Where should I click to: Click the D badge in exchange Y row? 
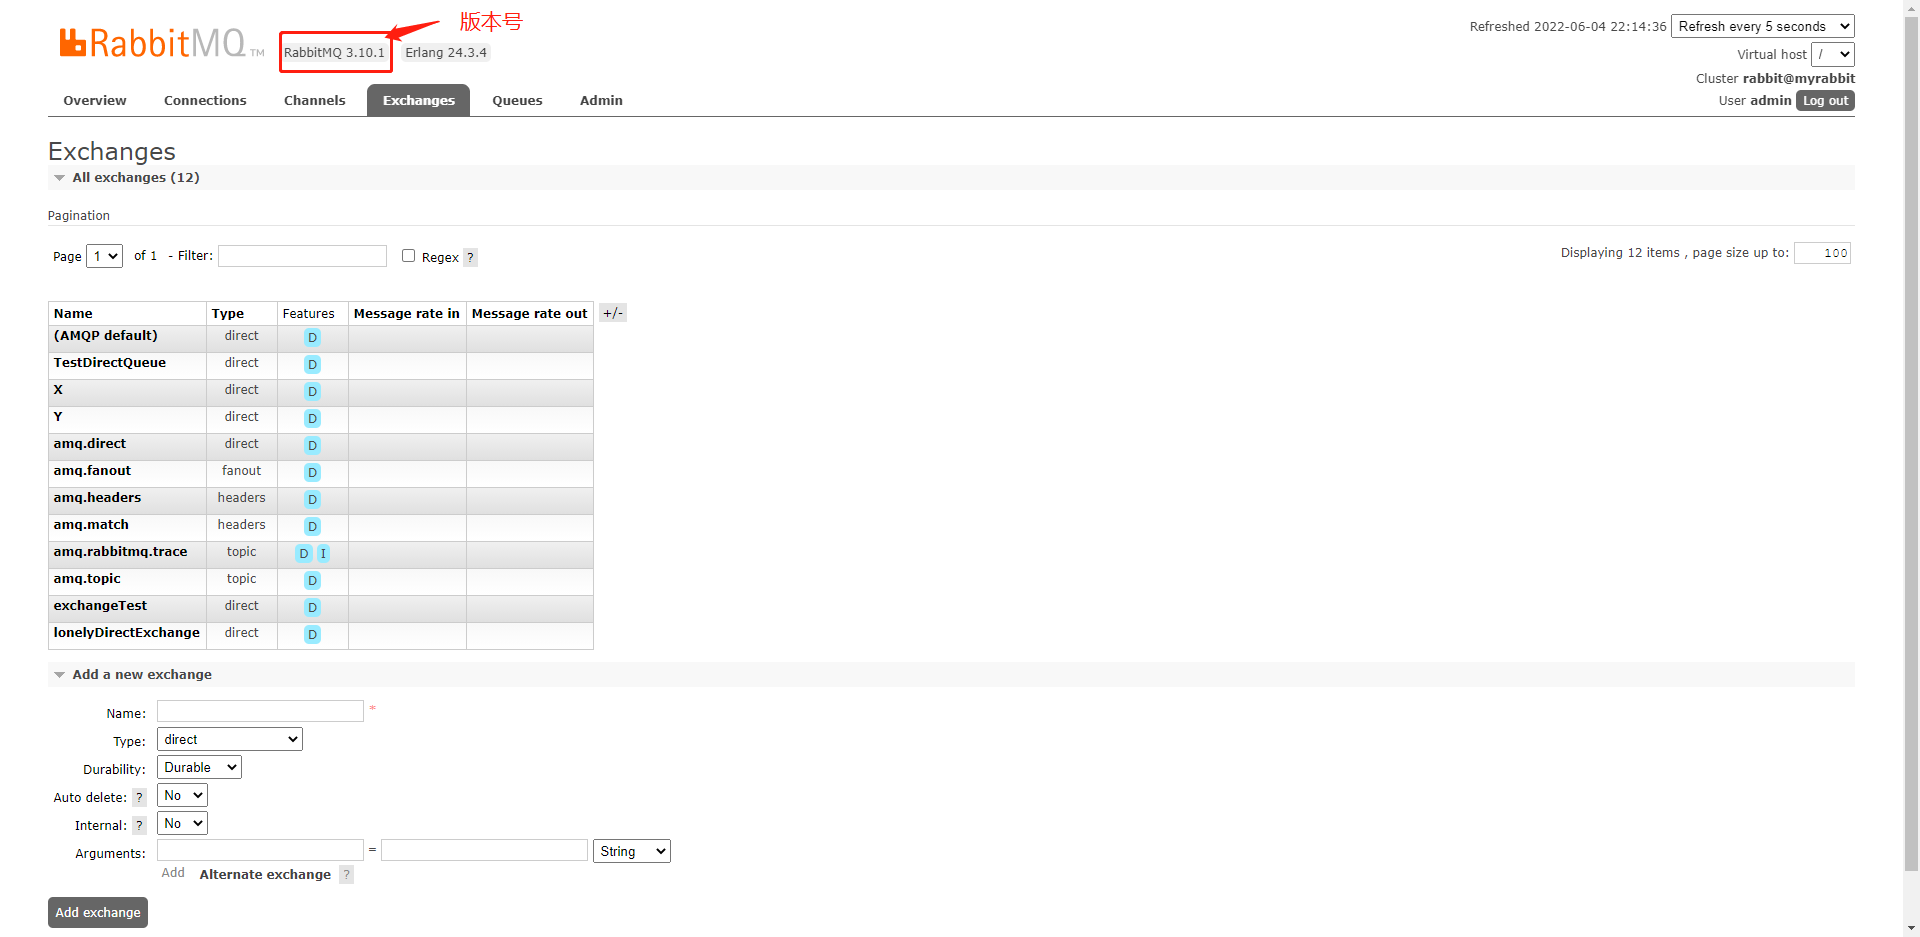(312, 419)
